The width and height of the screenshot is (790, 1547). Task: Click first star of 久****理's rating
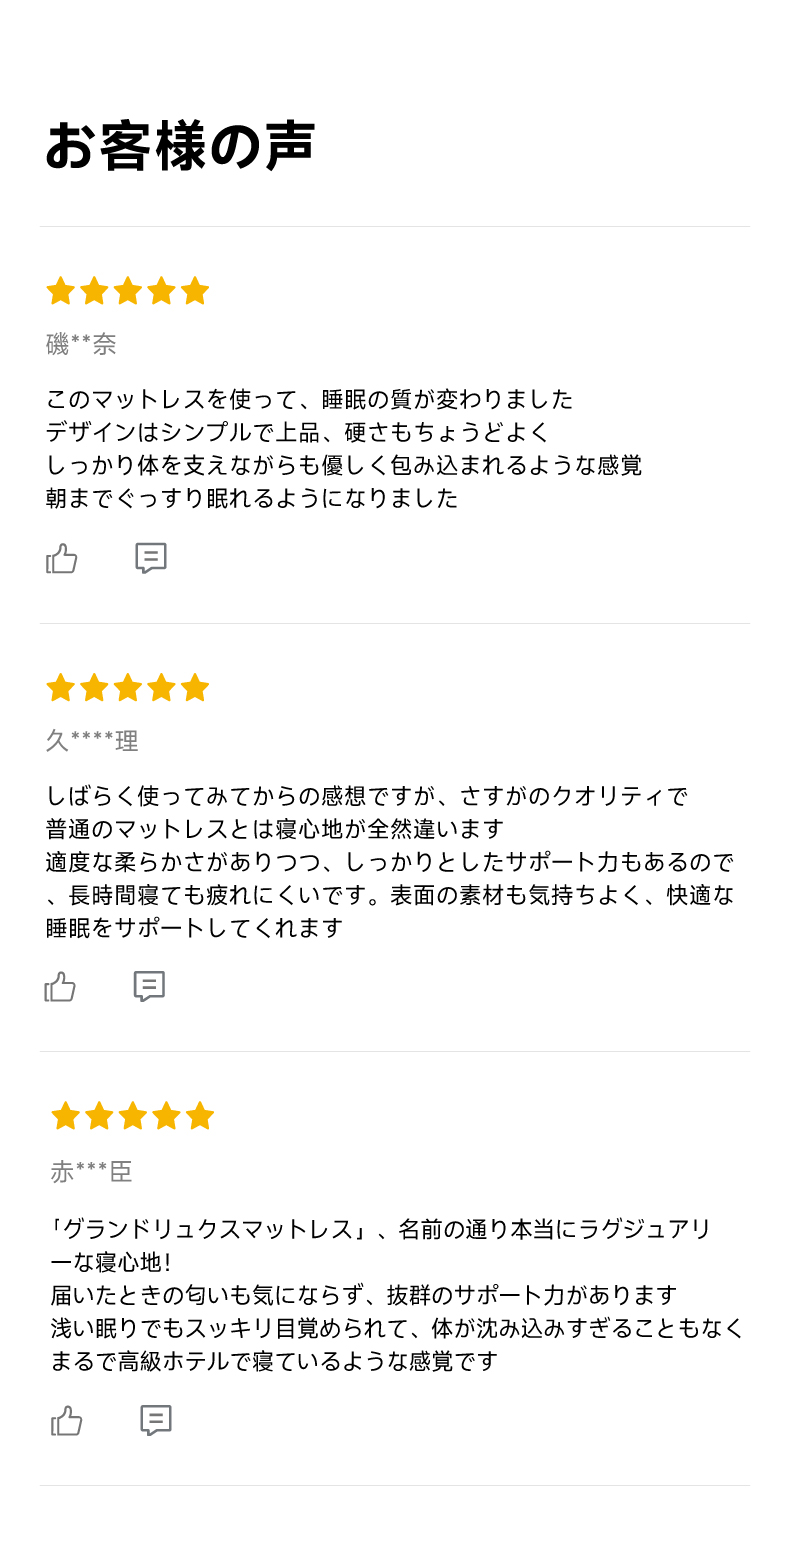[x=61, y=688]
